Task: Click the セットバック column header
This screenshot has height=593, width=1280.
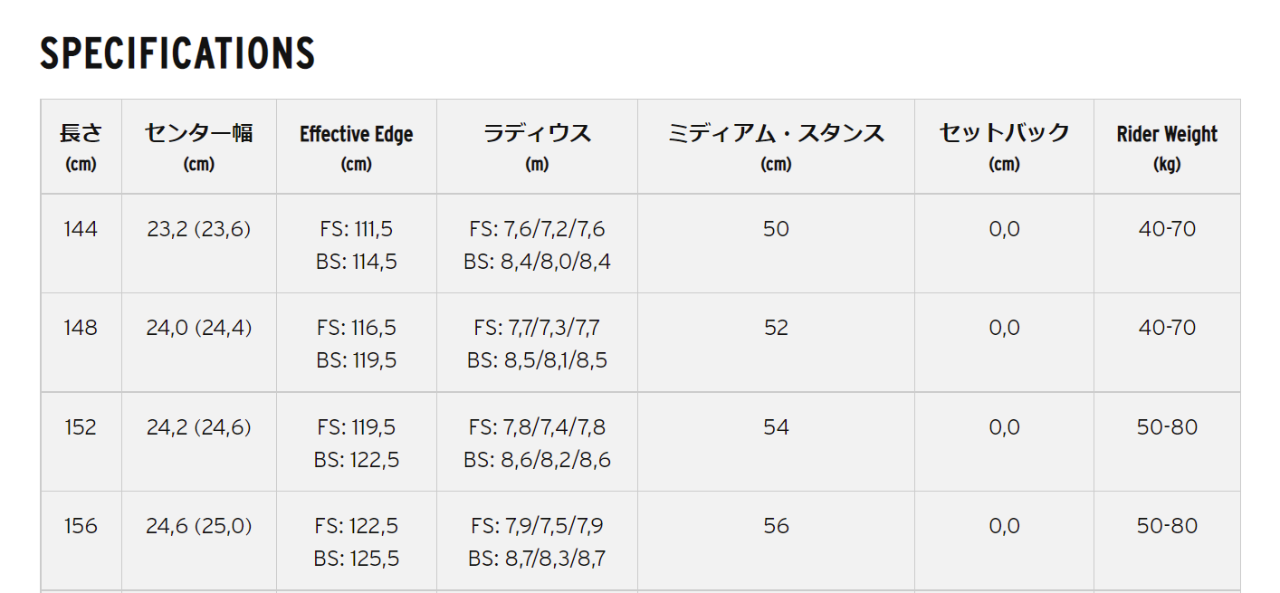Action: pos(1004,147)
